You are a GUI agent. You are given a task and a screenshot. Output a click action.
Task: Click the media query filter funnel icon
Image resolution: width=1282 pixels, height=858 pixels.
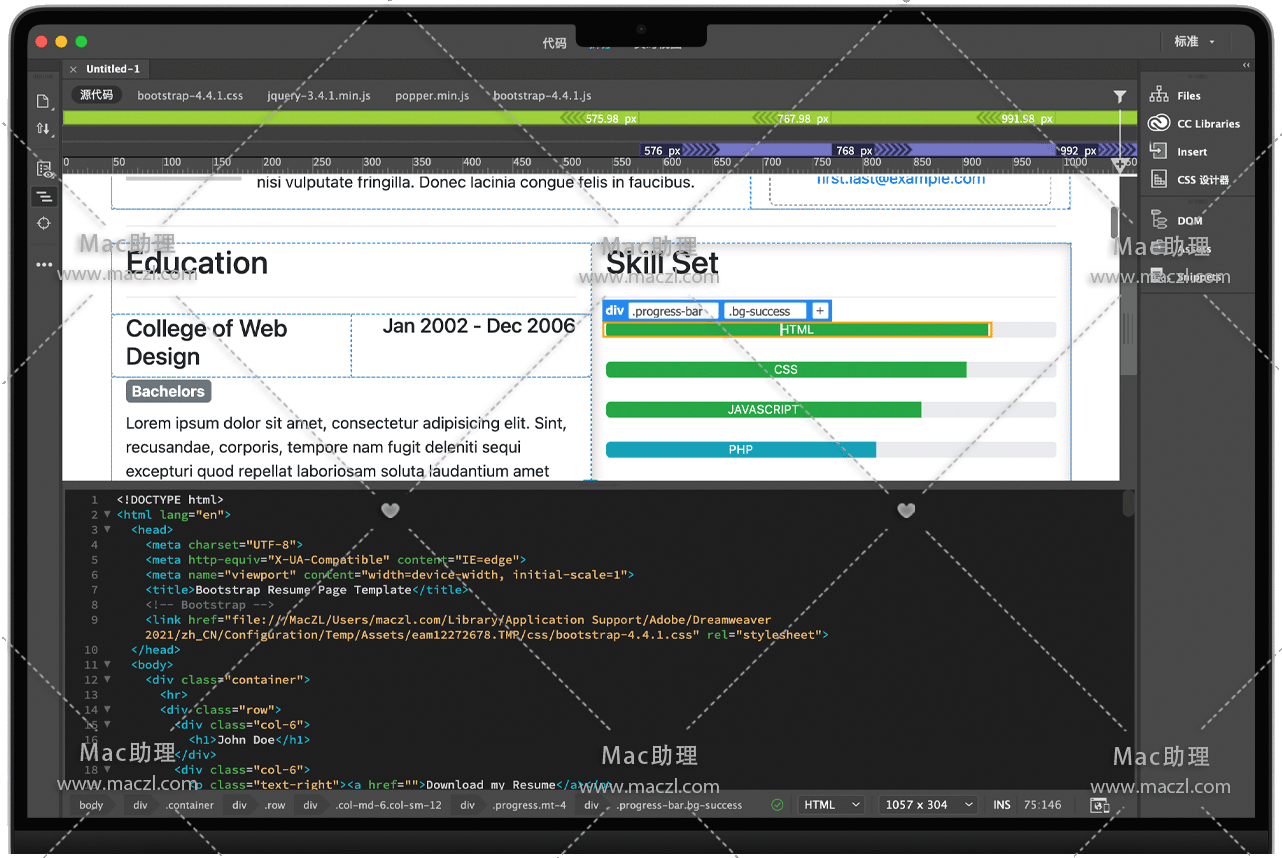pos(1119,96)
